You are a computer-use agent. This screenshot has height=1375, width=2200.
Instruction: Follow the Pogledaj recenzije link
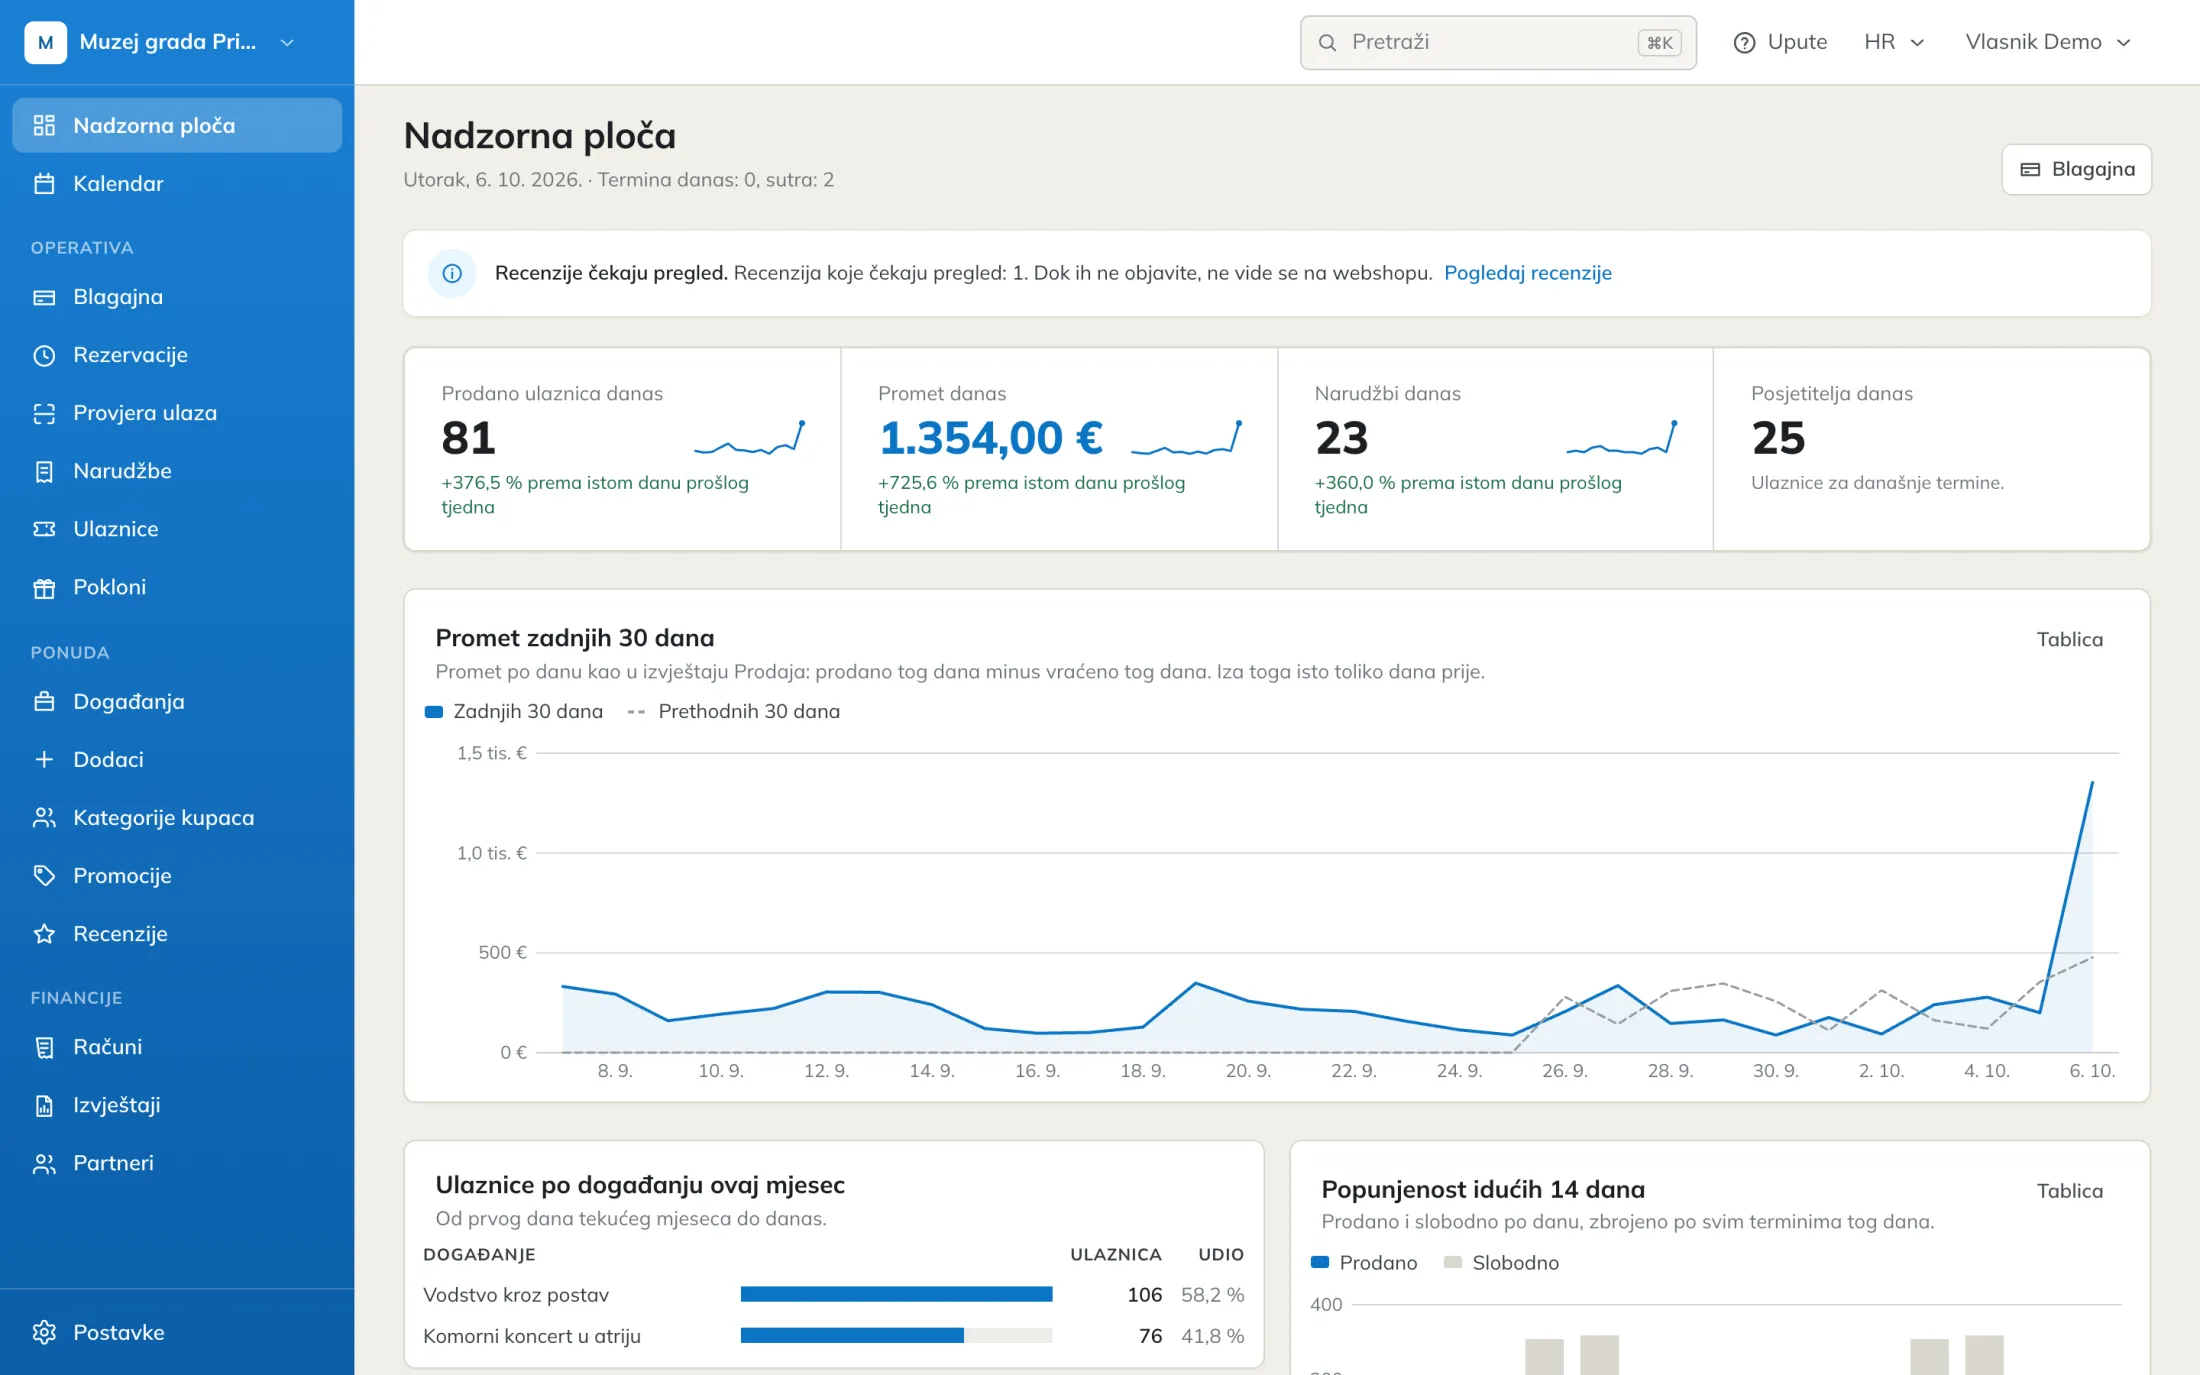point(1527,273)
